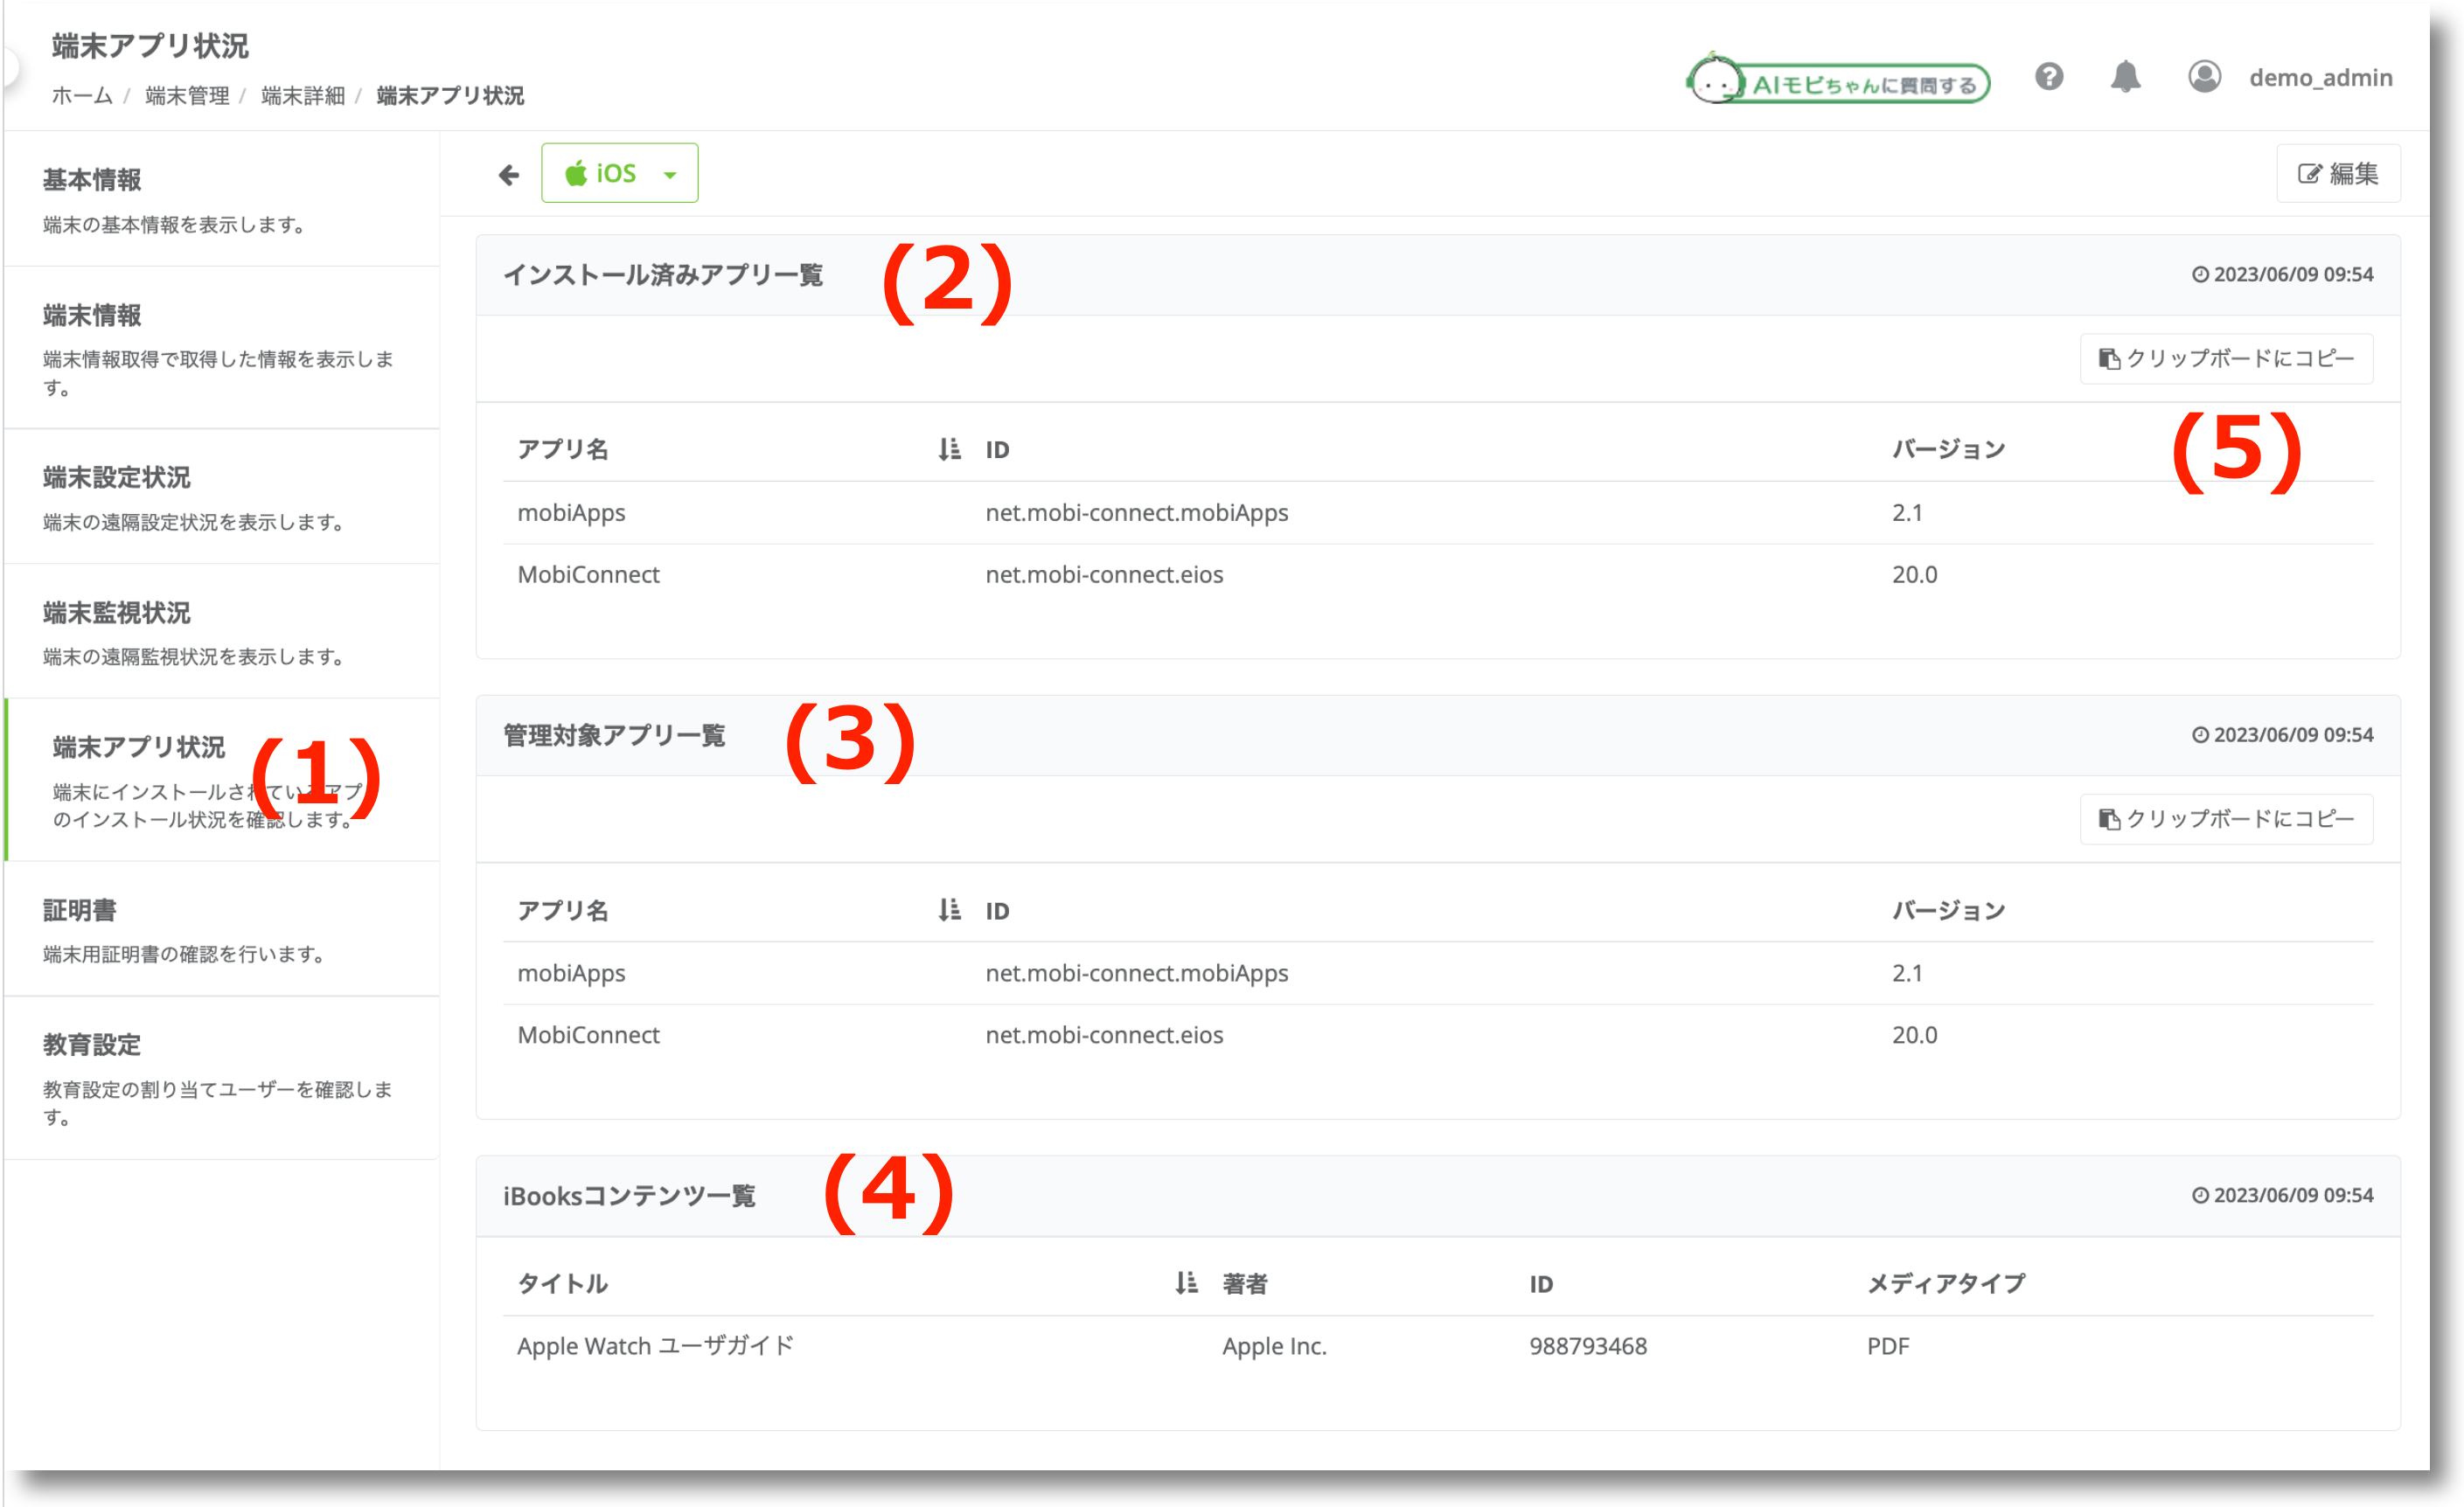The width and height of the screenshot is (2464, 1507).
Task: Click 著者 column header
Action: (x=1245, y=1283)
